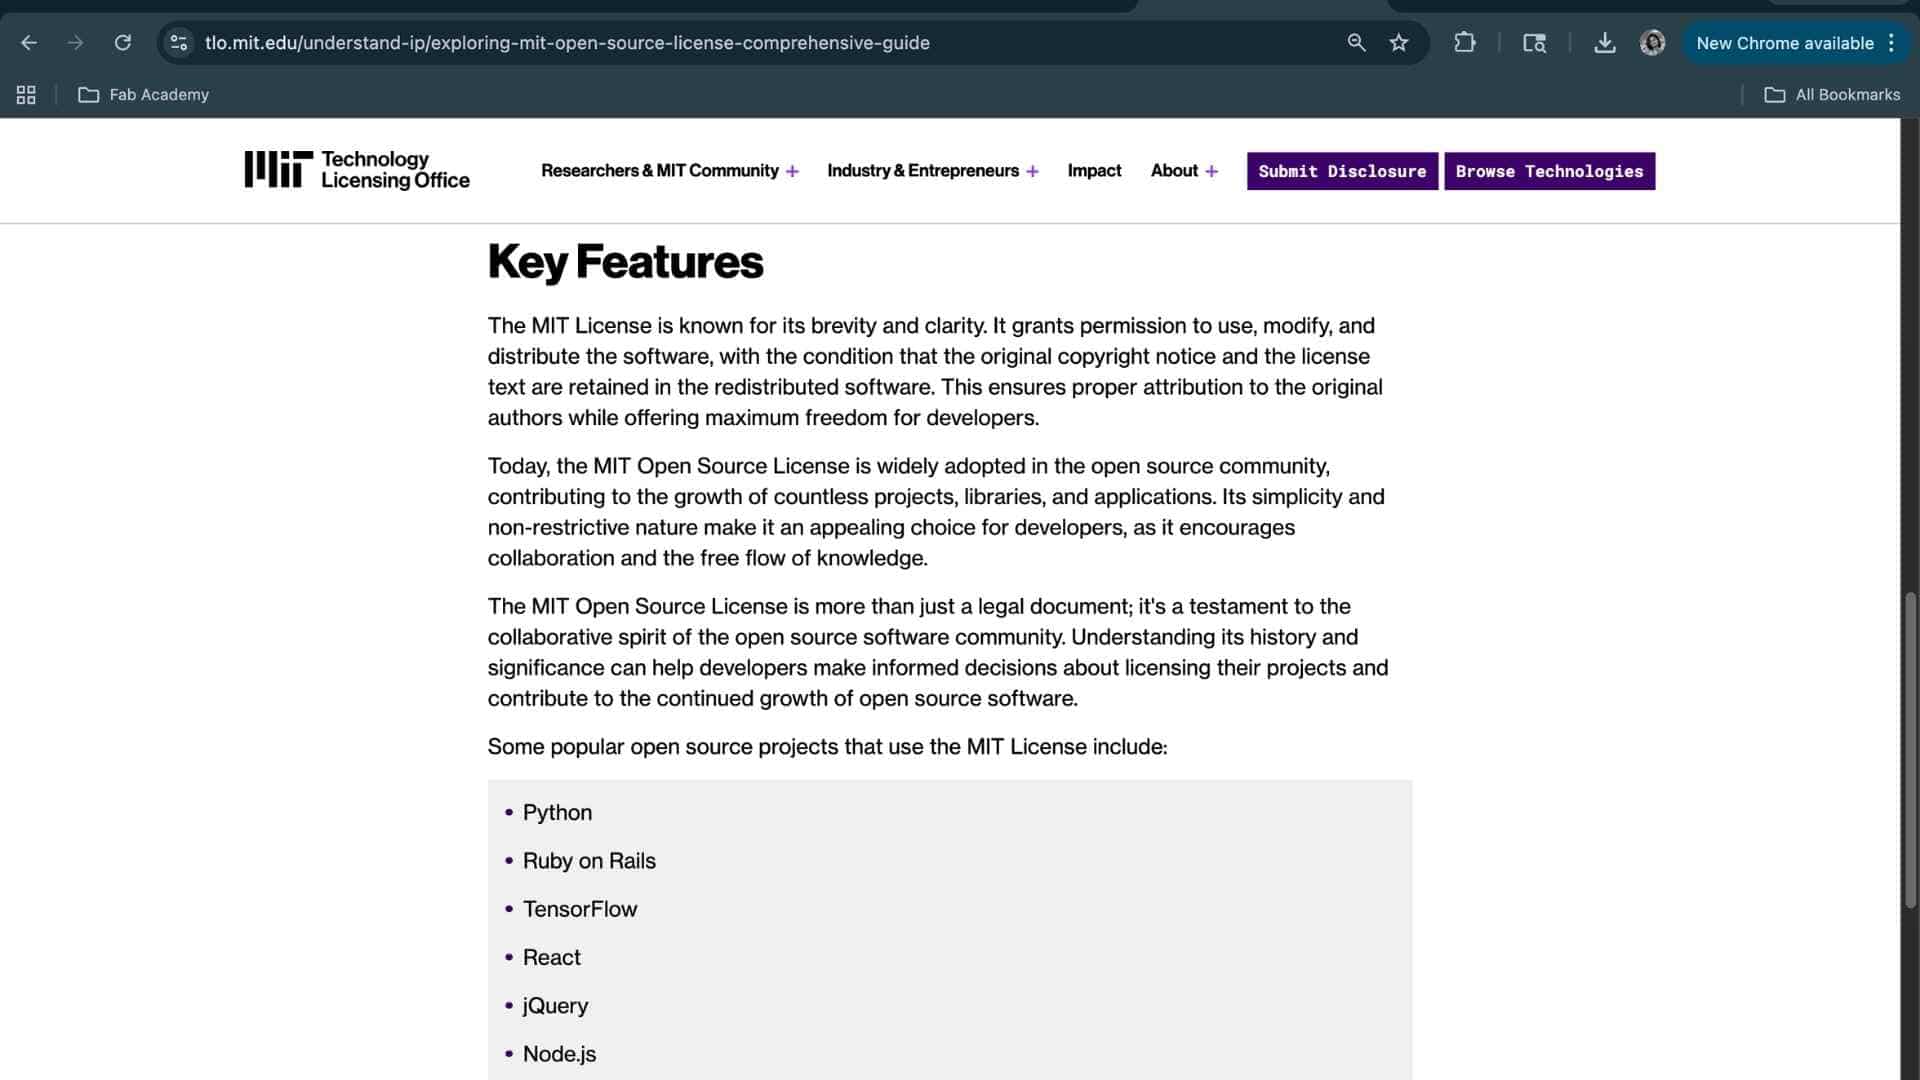Click the Browse Technologies button
This screenshot has height=1080, width=1920.
[x=1549, y=171]
